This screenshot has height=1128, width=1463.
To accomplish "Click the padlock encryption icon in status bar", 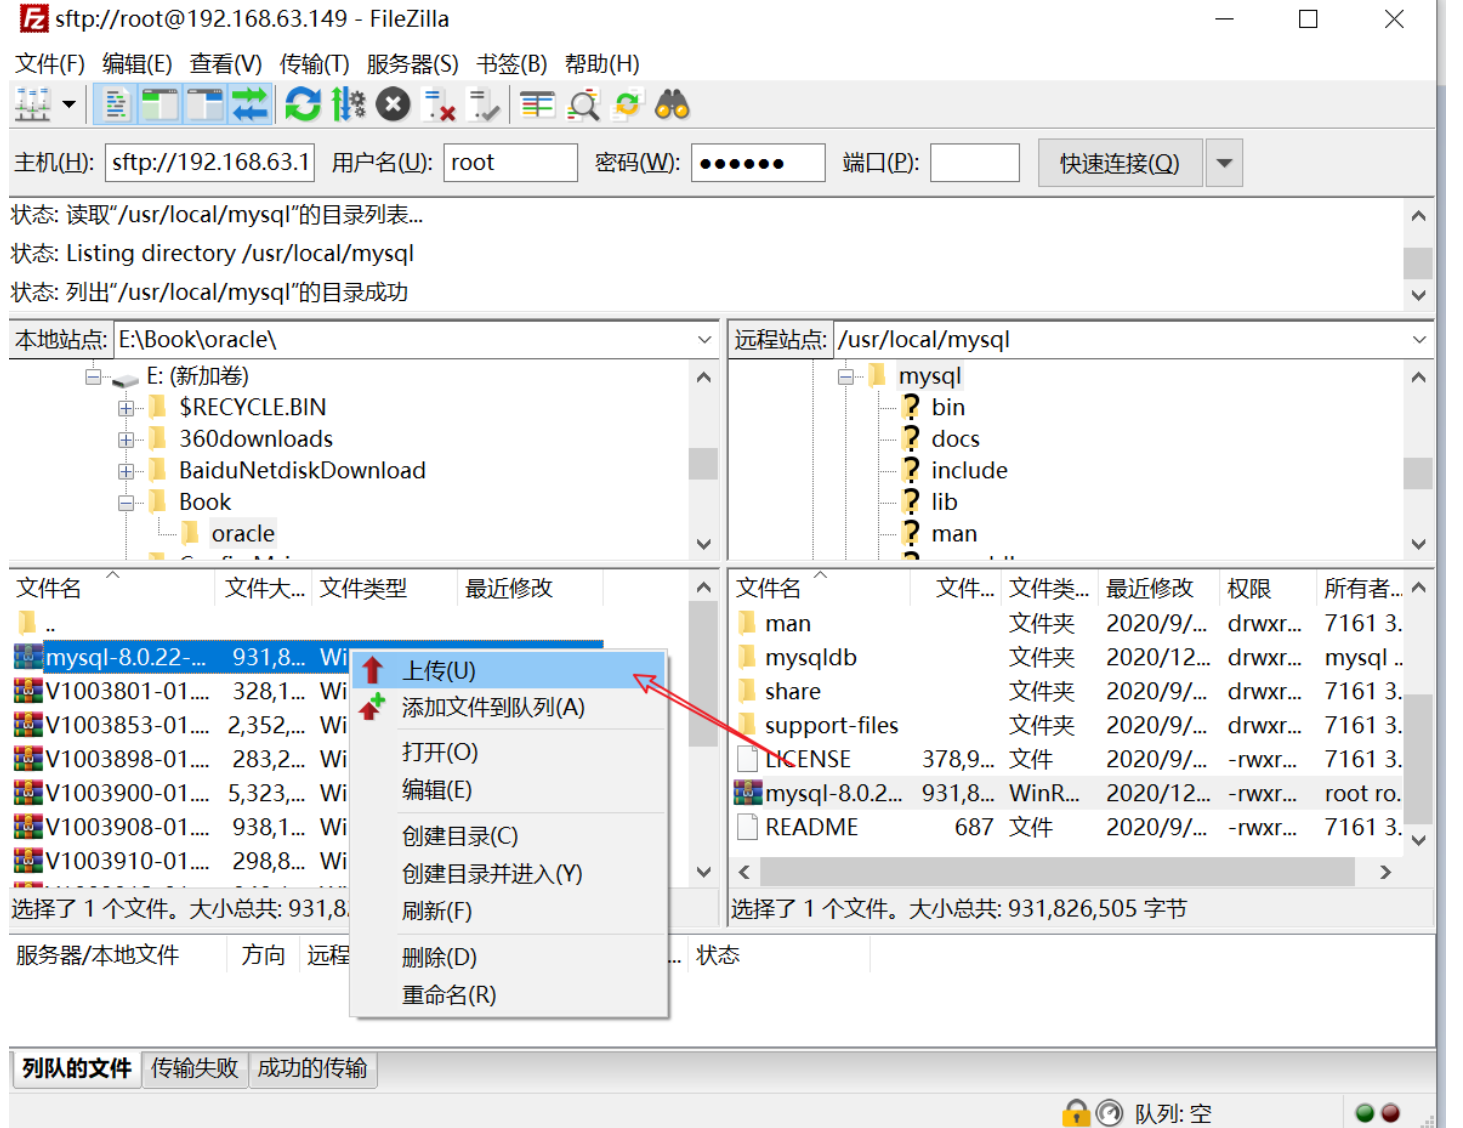I will point(1076,1113).
